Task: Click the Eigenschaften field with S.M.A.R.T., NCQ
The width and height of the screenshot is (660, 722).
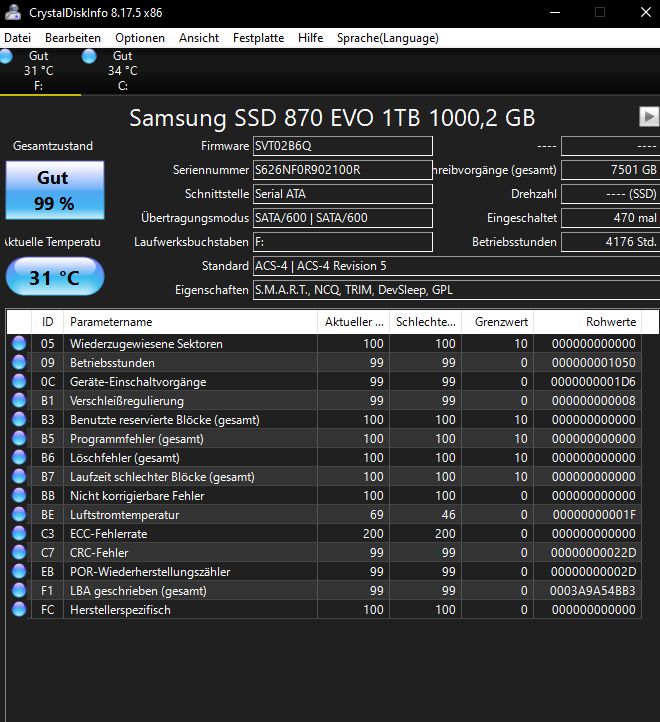Action: 456,290
